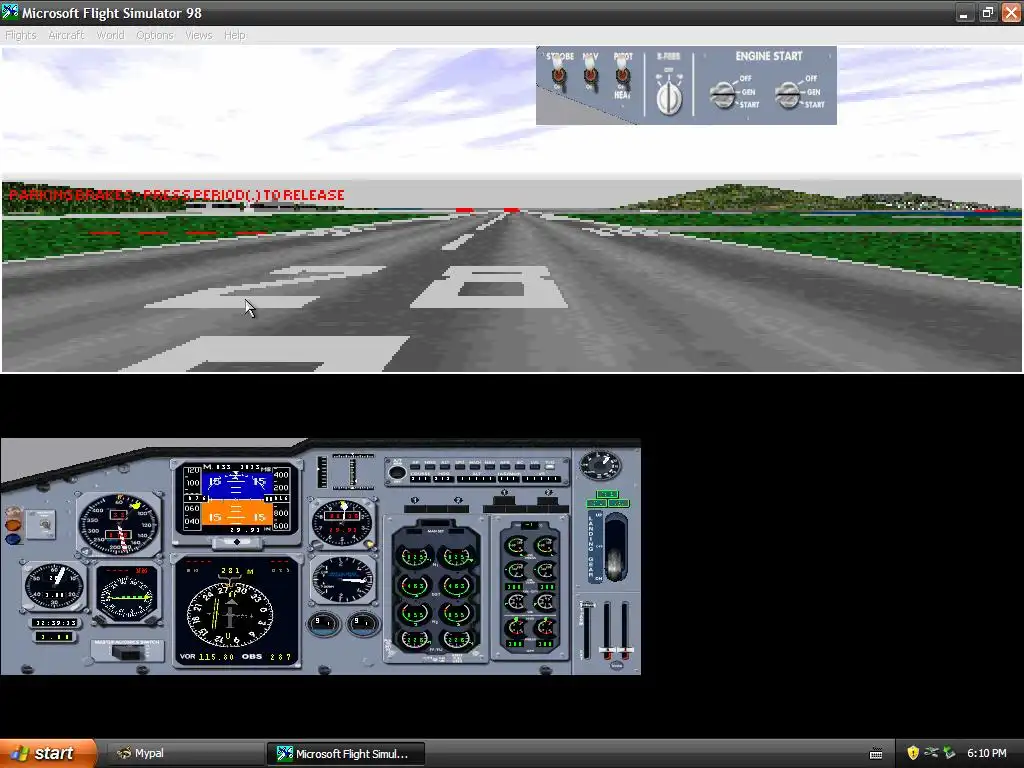Click the taskbar clock showing 6:10 PM
The image size is (1024, 768).
[x=987, y=753]
